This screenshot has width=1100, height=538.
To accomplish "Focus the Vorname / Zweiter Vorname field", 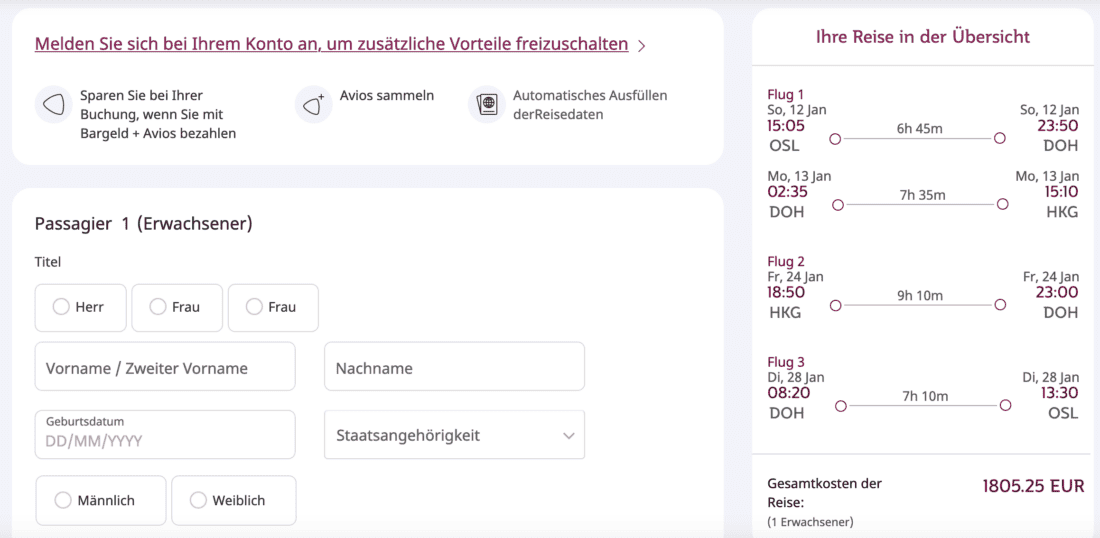I will (165, 367).
